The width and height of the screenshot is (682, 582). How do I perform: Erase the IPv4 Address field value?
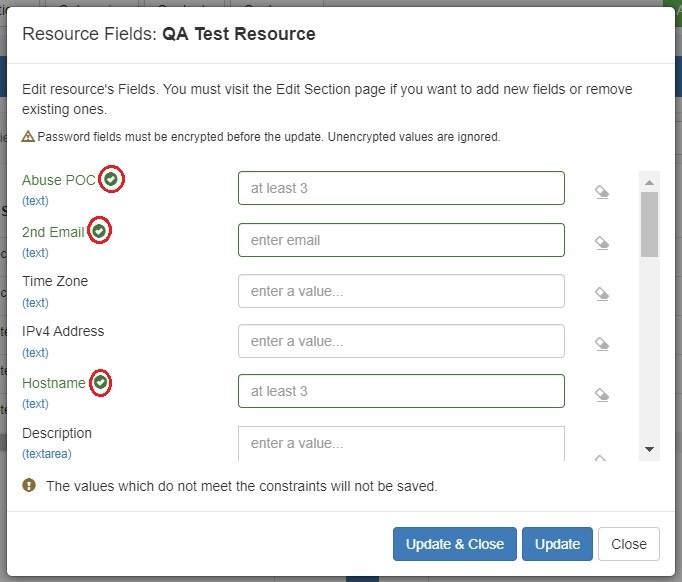pyautogui.click(x=602, y=344)
